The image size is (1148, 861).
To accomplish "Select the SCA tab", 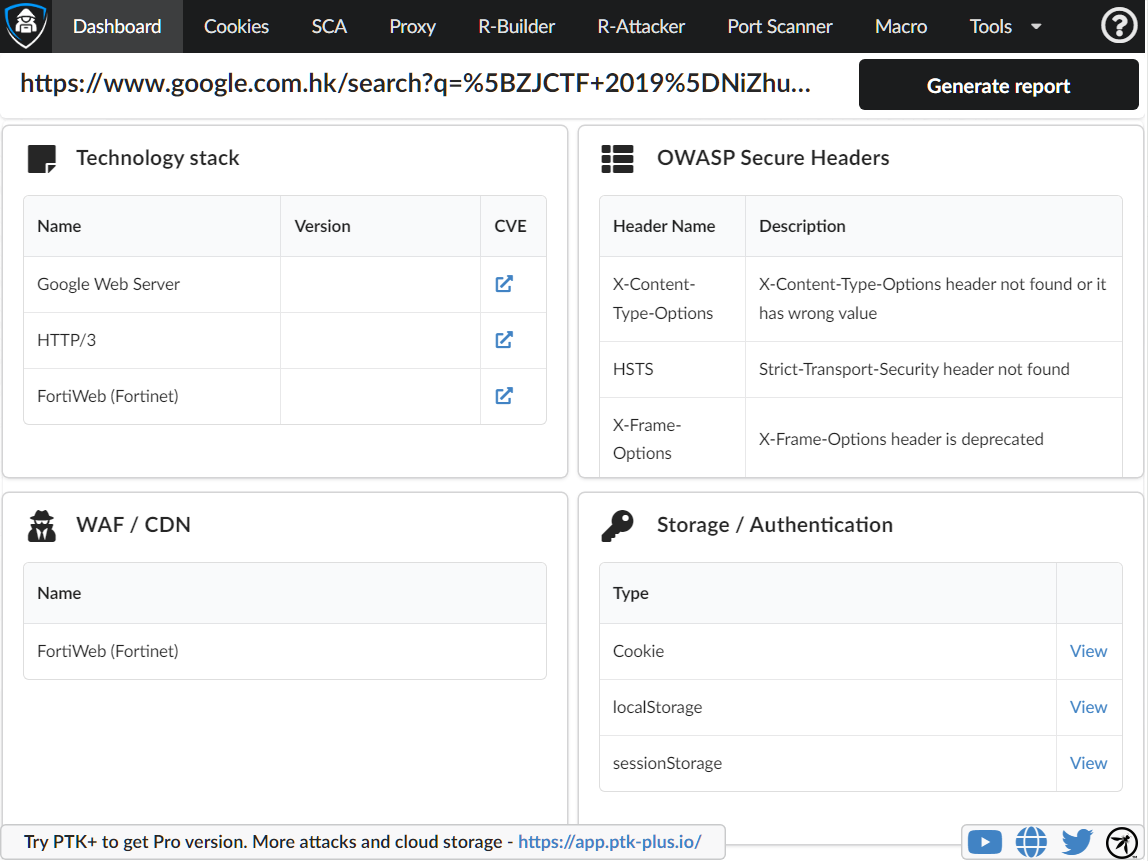I will click(x=329, y=27).
